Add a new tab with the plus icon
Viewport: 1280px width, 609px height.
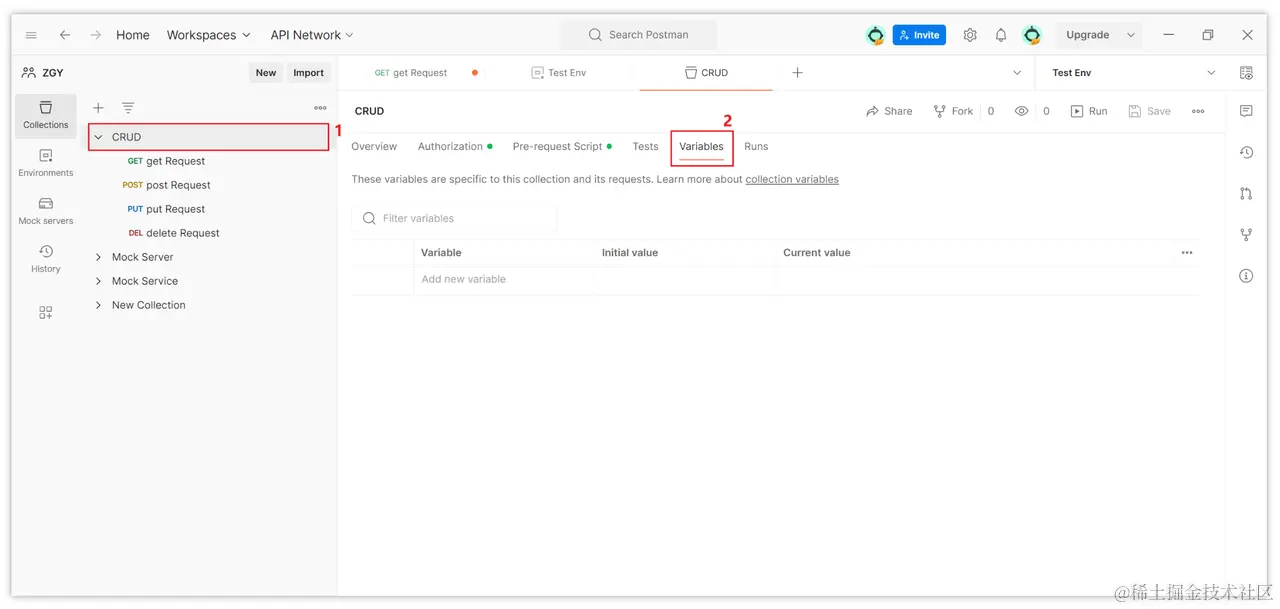[797, 73]
